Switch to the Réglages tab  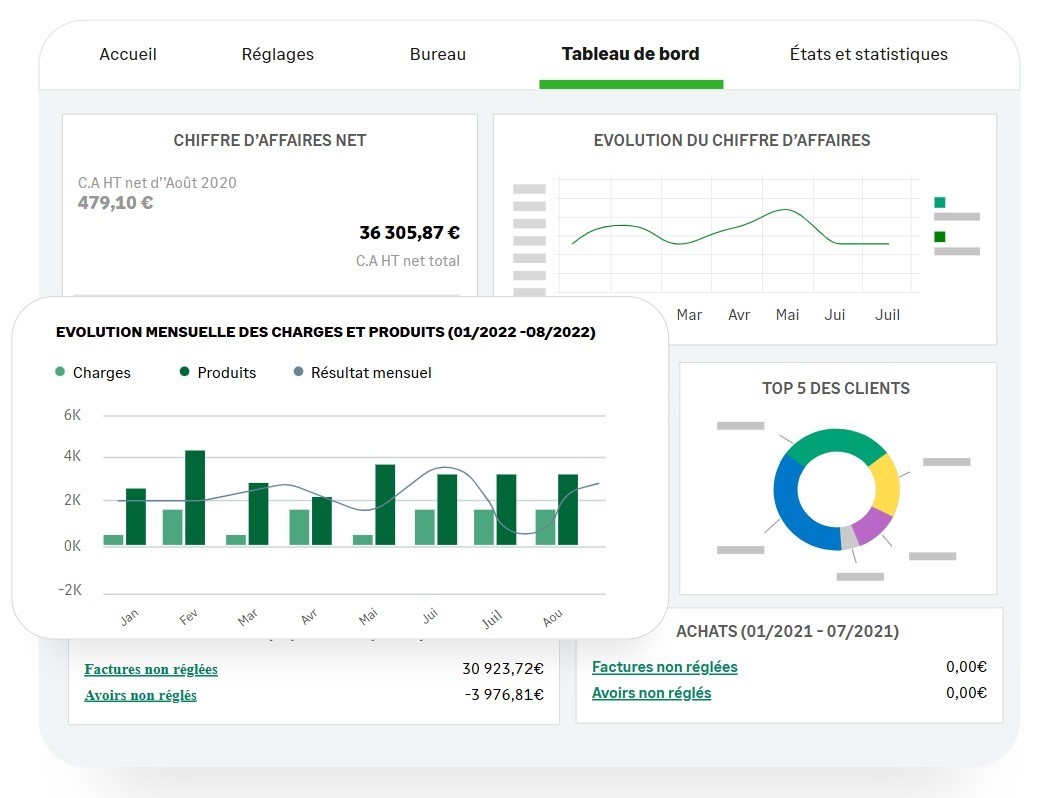pos(277,54)
